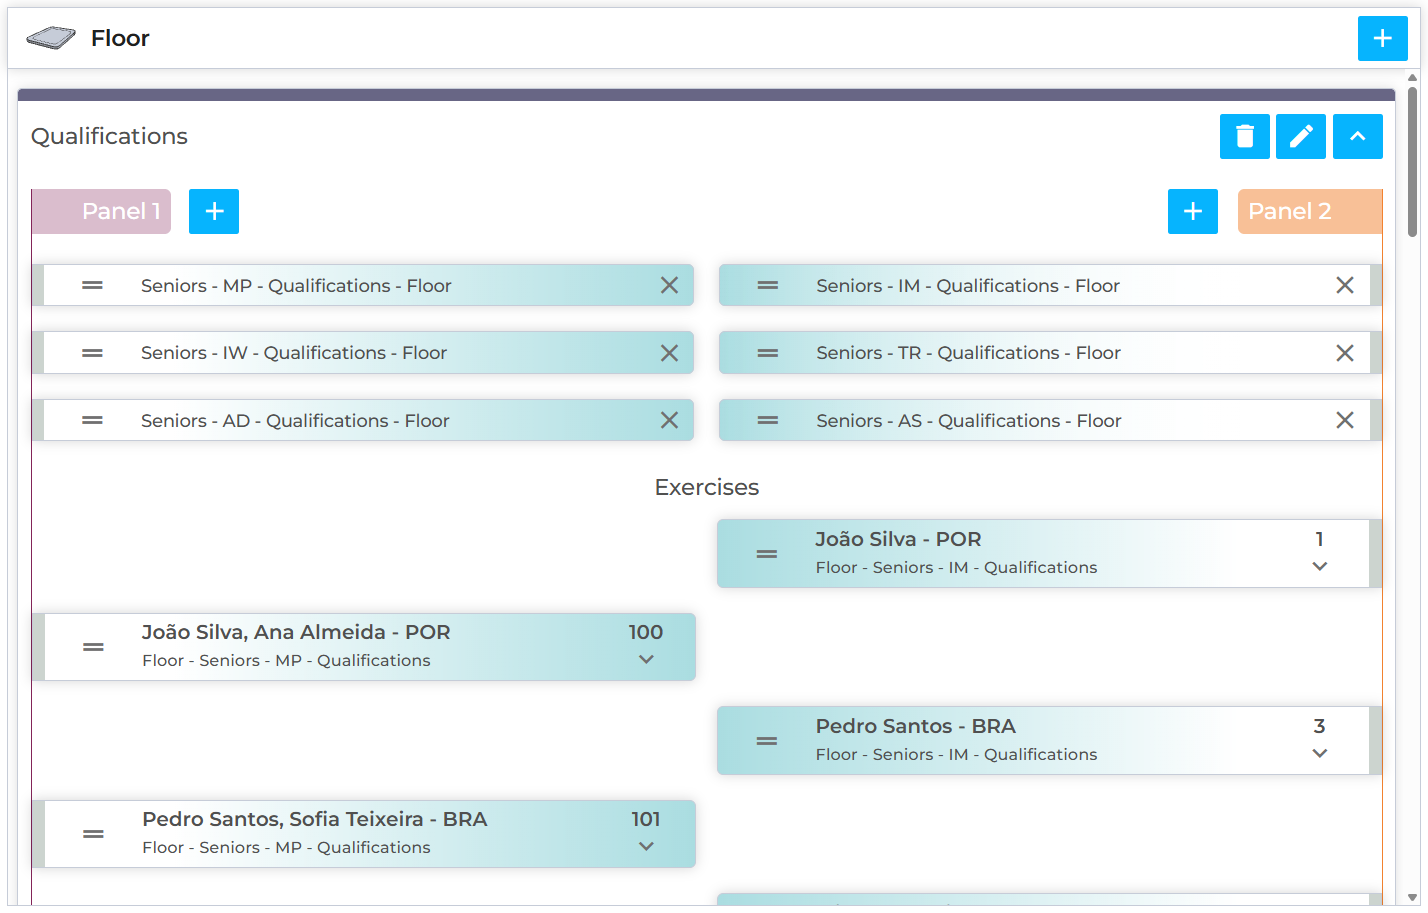Remove Seniors - IM - Qualifications - Floor
This screenshot has width=1428, height=913.
point(1345,286)
